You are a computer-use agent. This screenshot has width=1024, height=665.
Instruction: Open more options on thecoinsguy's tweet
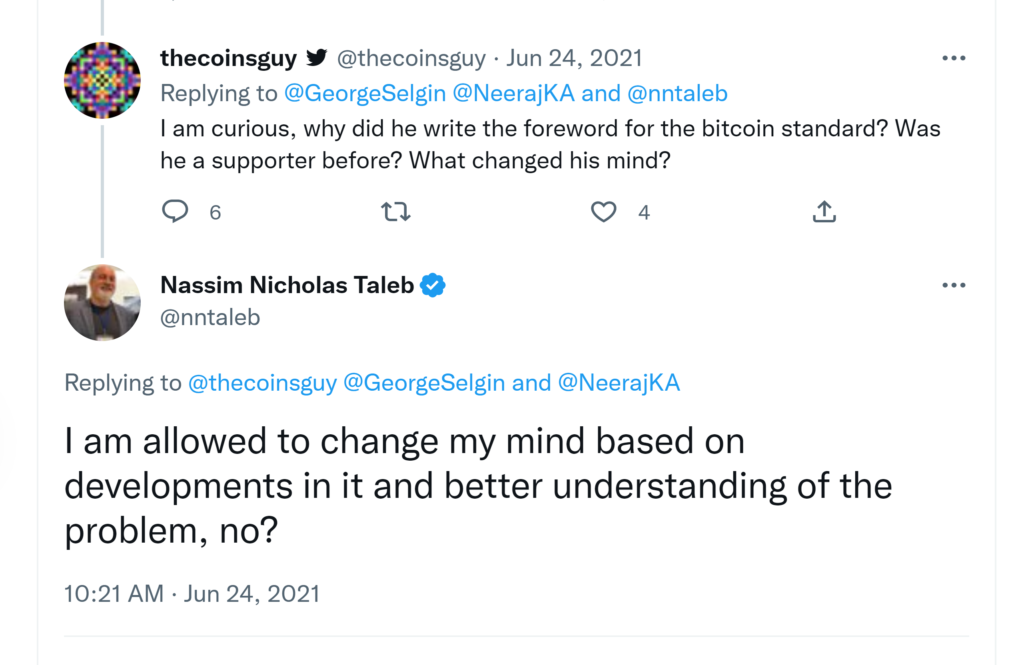[954, 58]
